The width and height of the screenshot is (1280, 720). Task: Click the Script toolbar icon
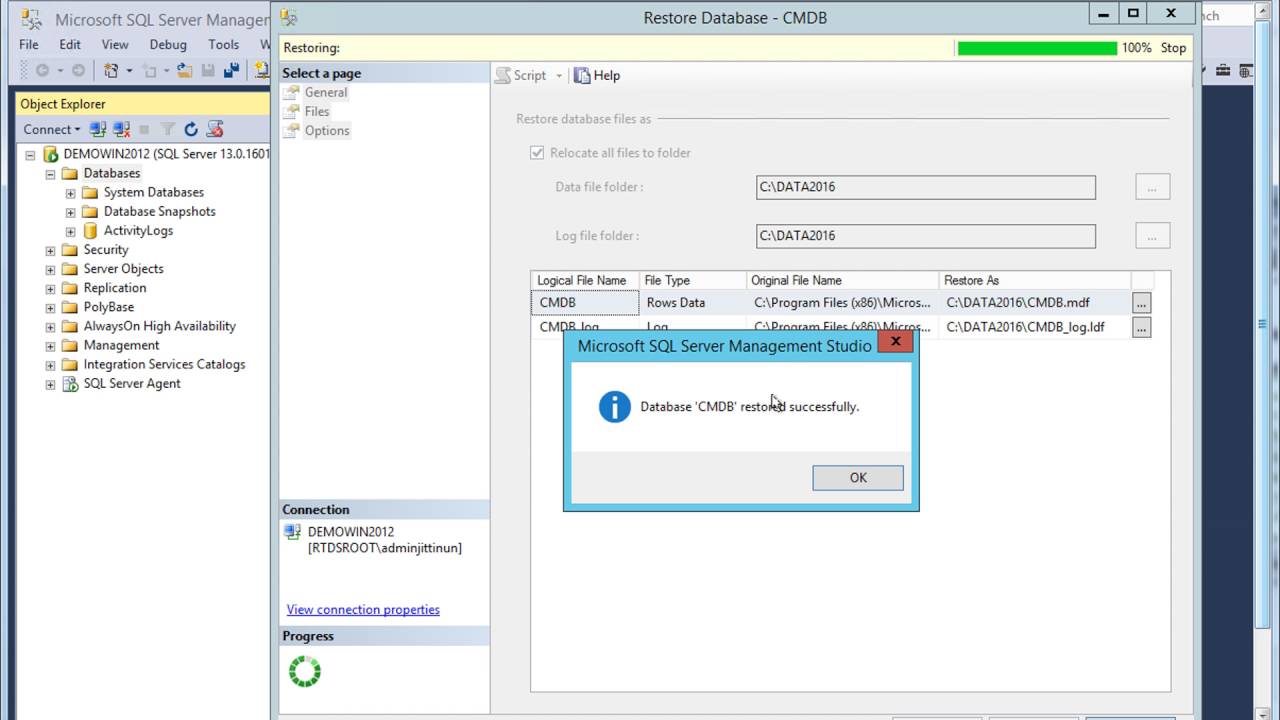click(x=503, y=75)
